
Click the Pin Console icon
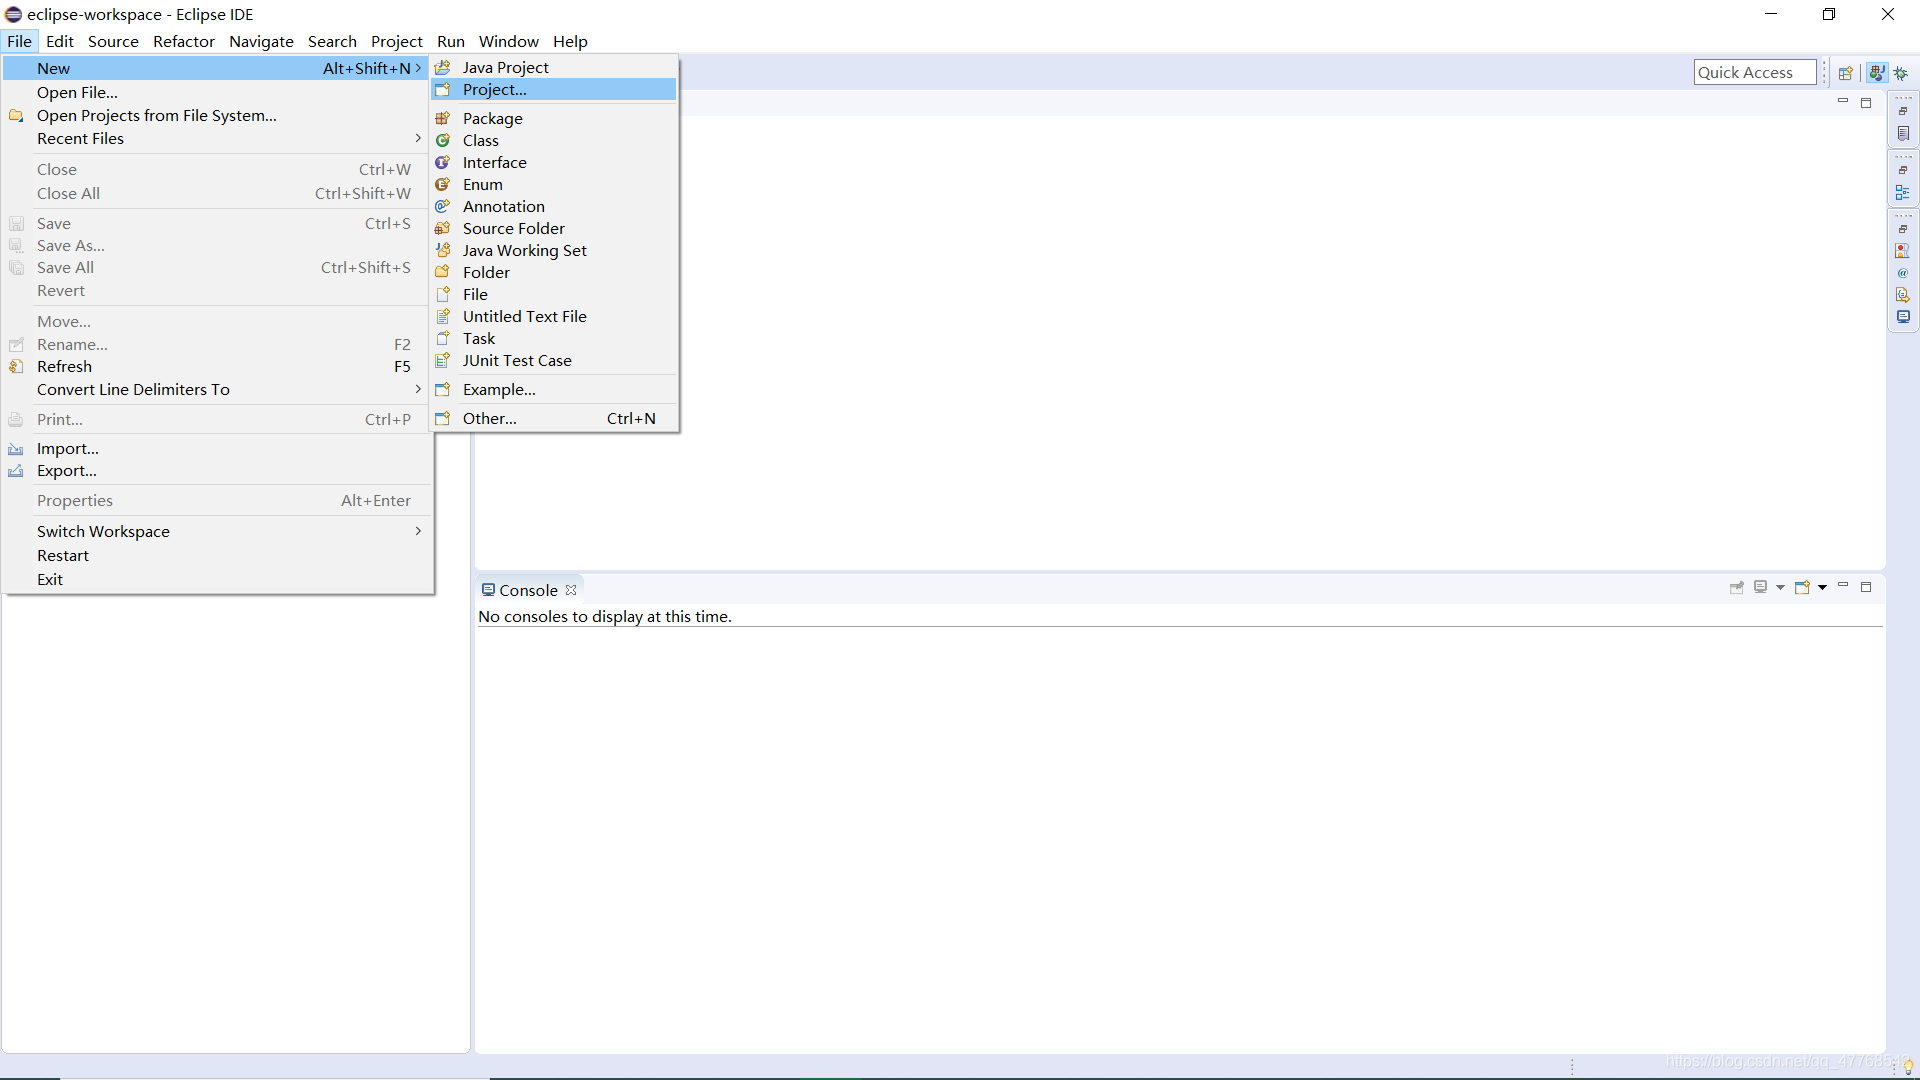pos(1737,588)
